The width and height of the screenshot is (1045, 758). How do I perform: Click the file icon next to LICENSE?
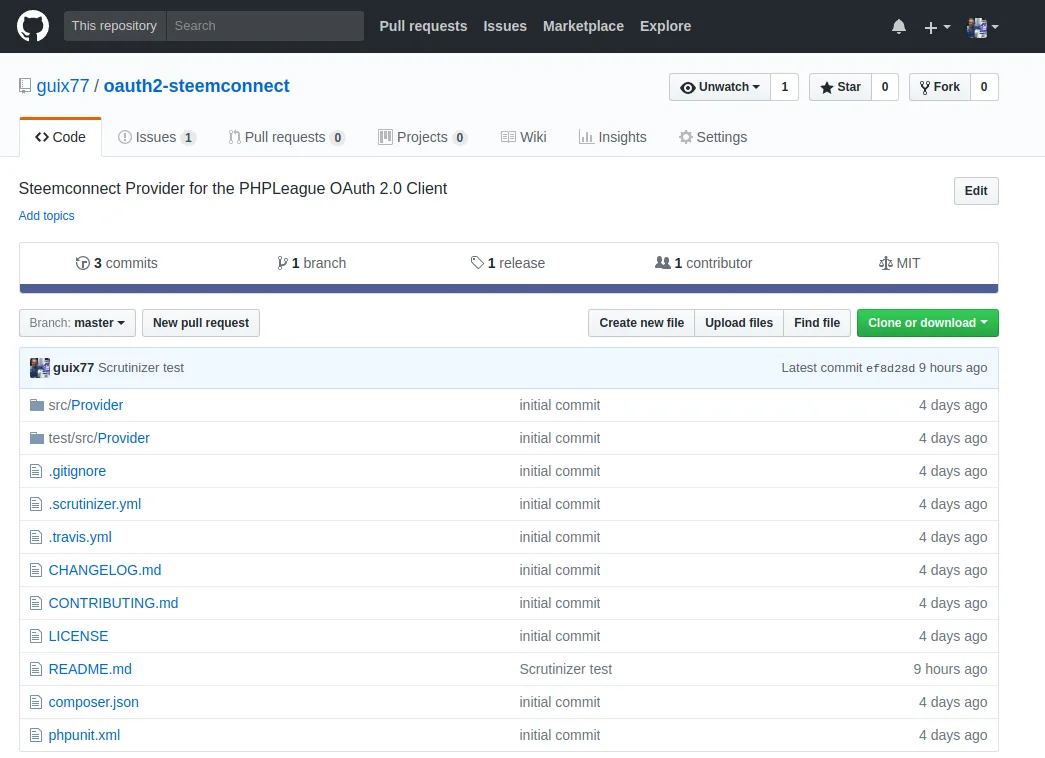36,636
